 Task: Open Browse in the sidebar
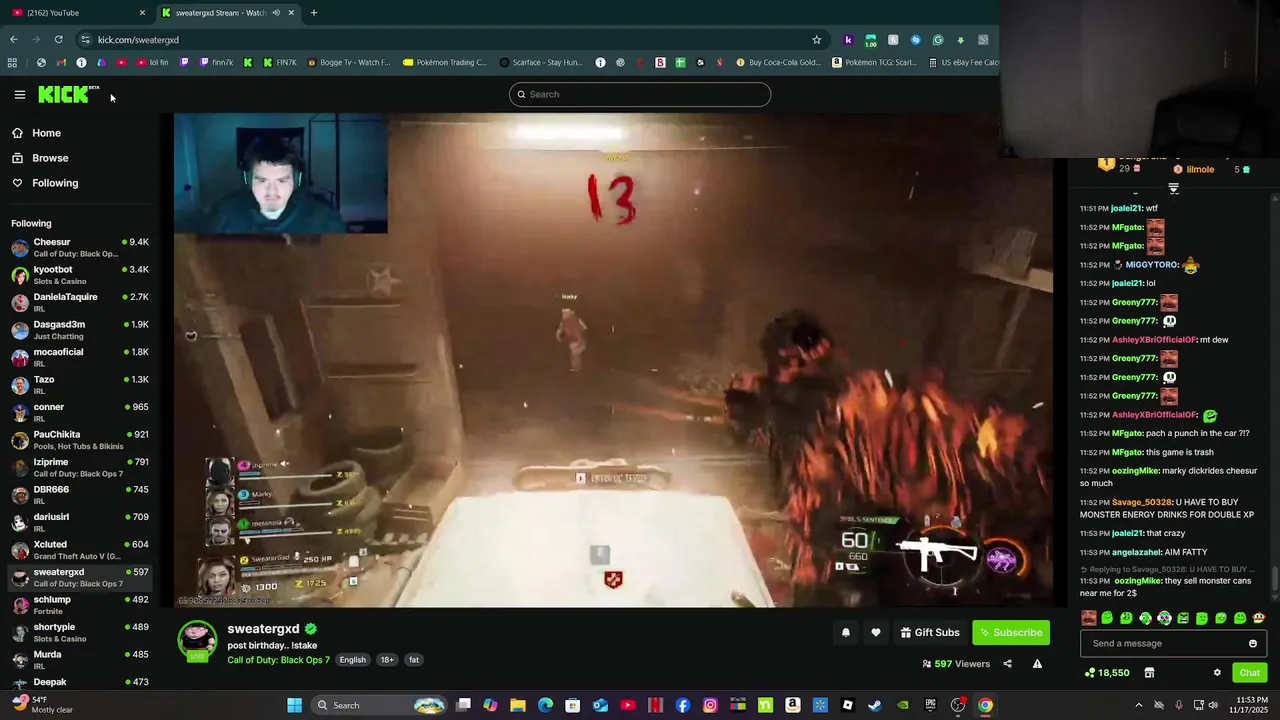(50, 158)
